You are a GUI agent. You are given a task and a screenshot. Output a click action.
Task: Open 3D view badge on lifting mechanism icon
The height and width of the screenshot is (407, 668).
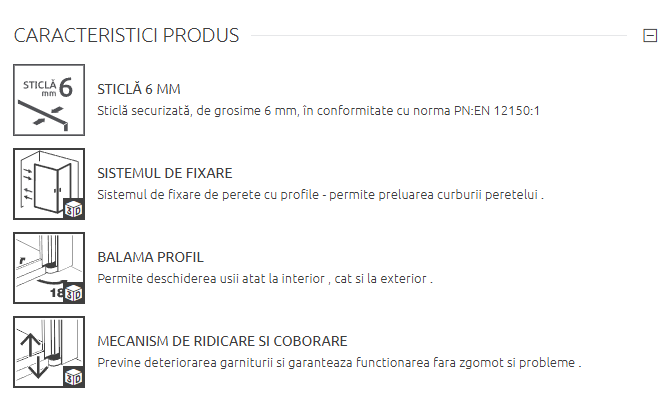click(x=73, y=377)
